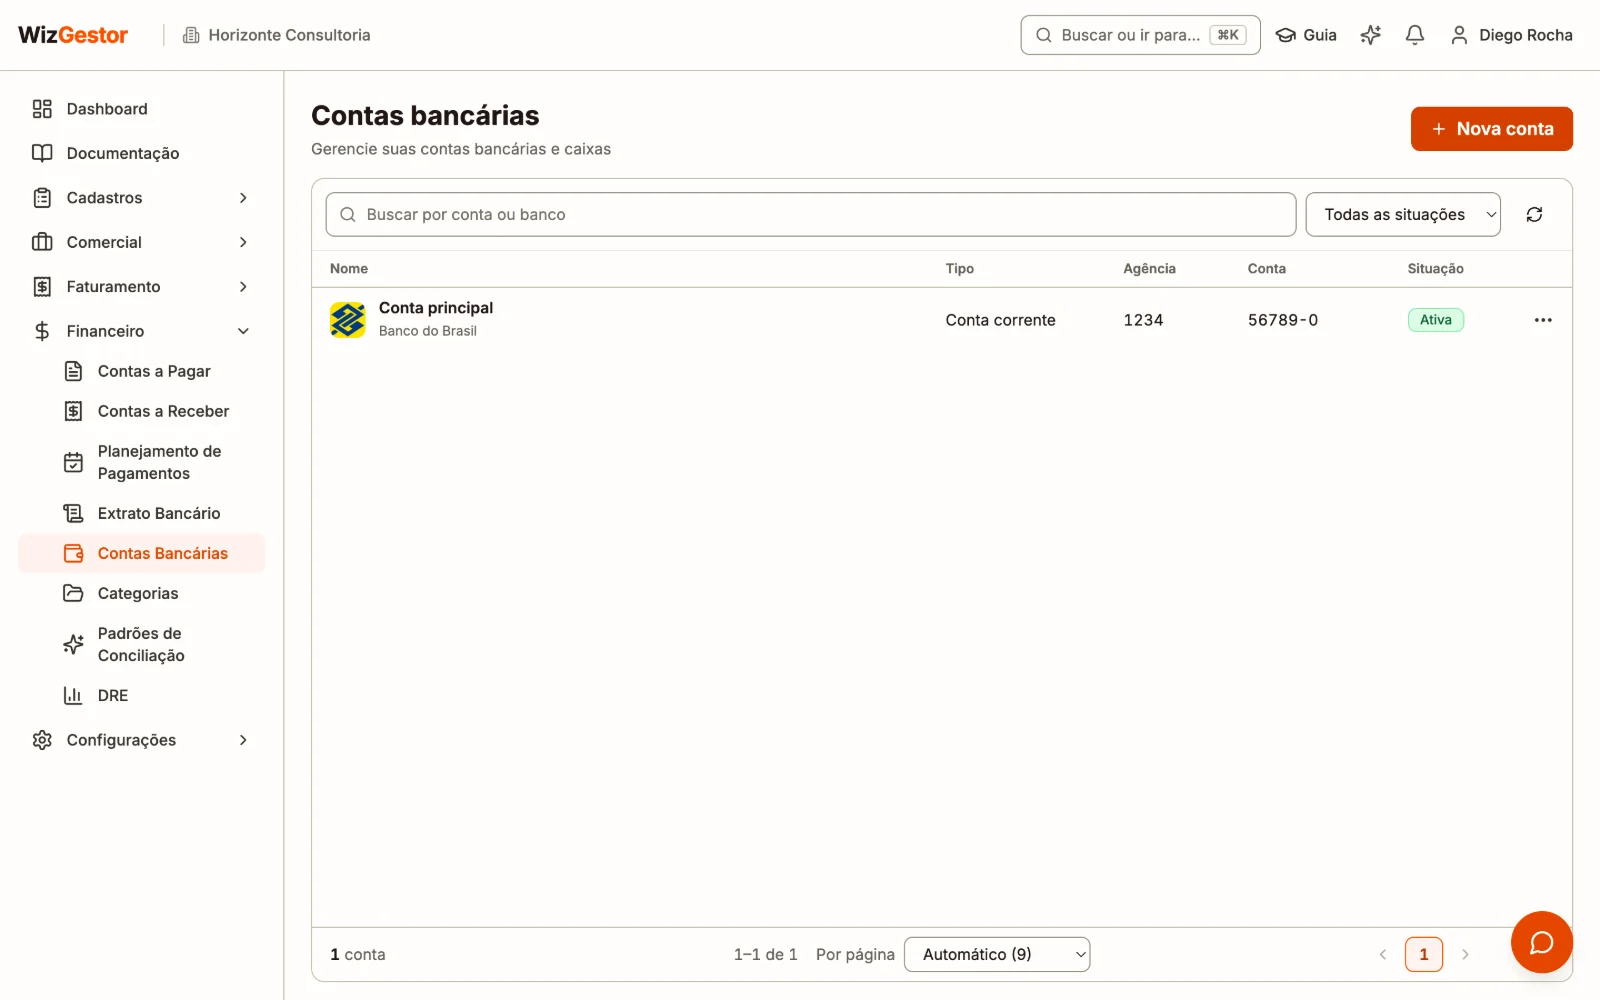Open Horizonte Consultoria company selector
This screenshot has height=1000, width=1600.
(x=276, y=35)
